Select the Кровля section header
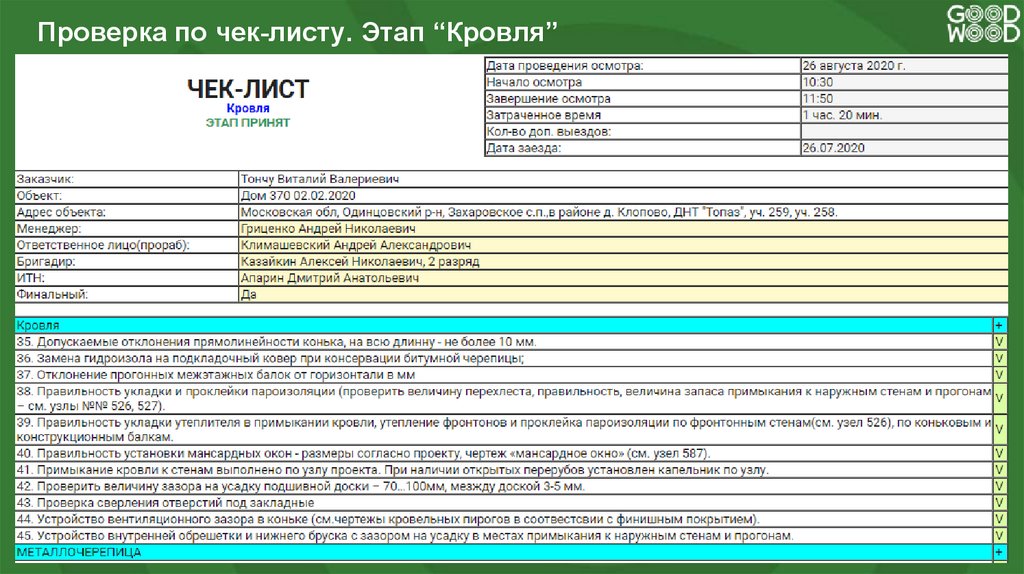 [504, 325]
